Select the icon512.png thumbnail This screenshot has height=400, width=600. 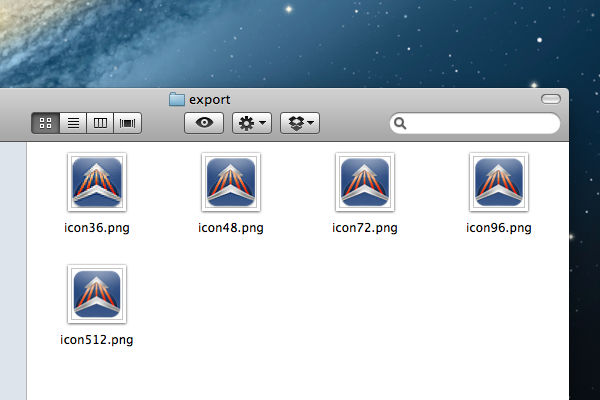[97, 294]
